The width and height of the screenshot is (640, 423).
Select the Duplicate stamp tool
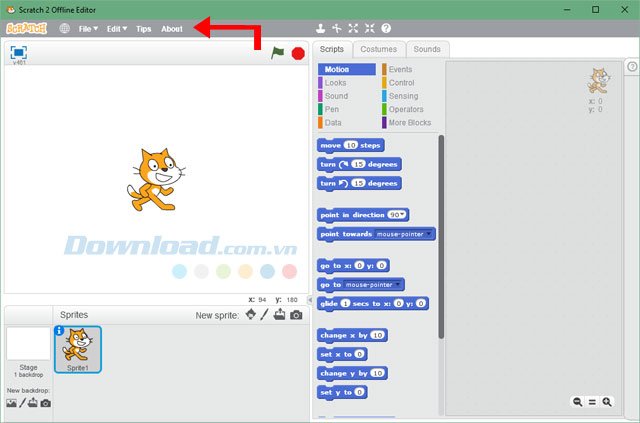[x=320, y=28]
